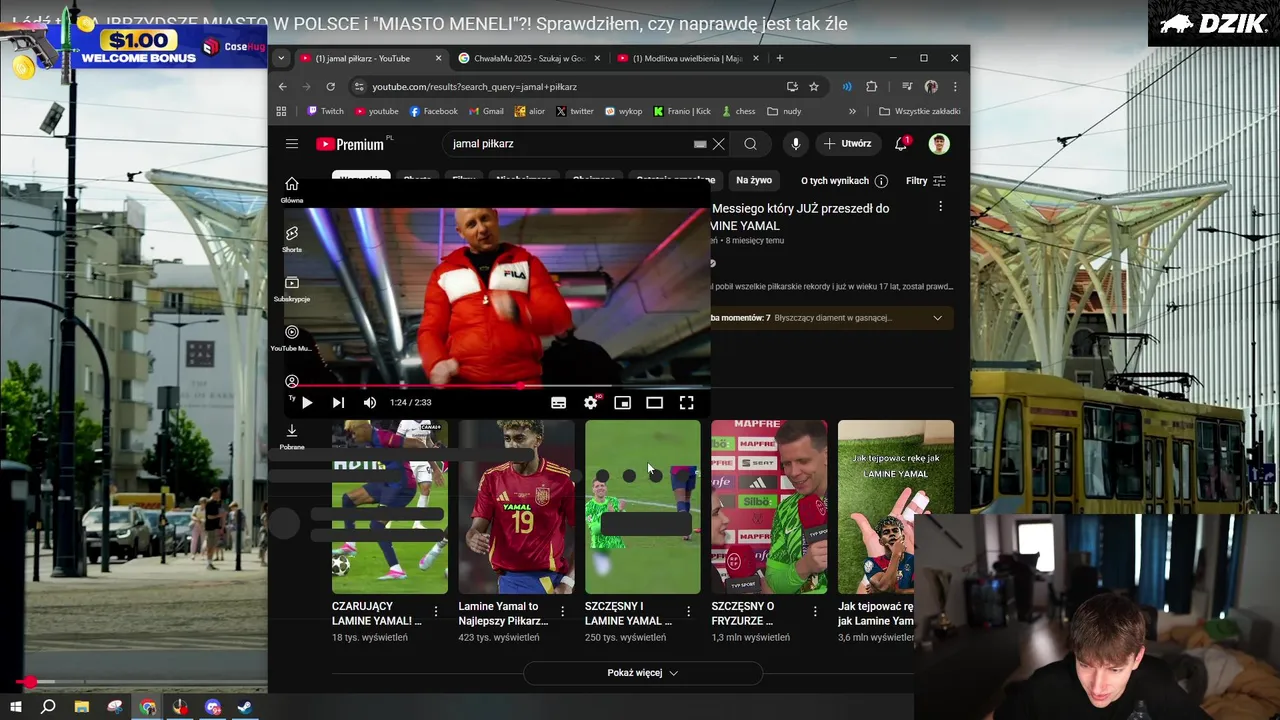The image size is (1280, 720).
Task: Open Windows taskbar search
Action: (x=48, y=707)
